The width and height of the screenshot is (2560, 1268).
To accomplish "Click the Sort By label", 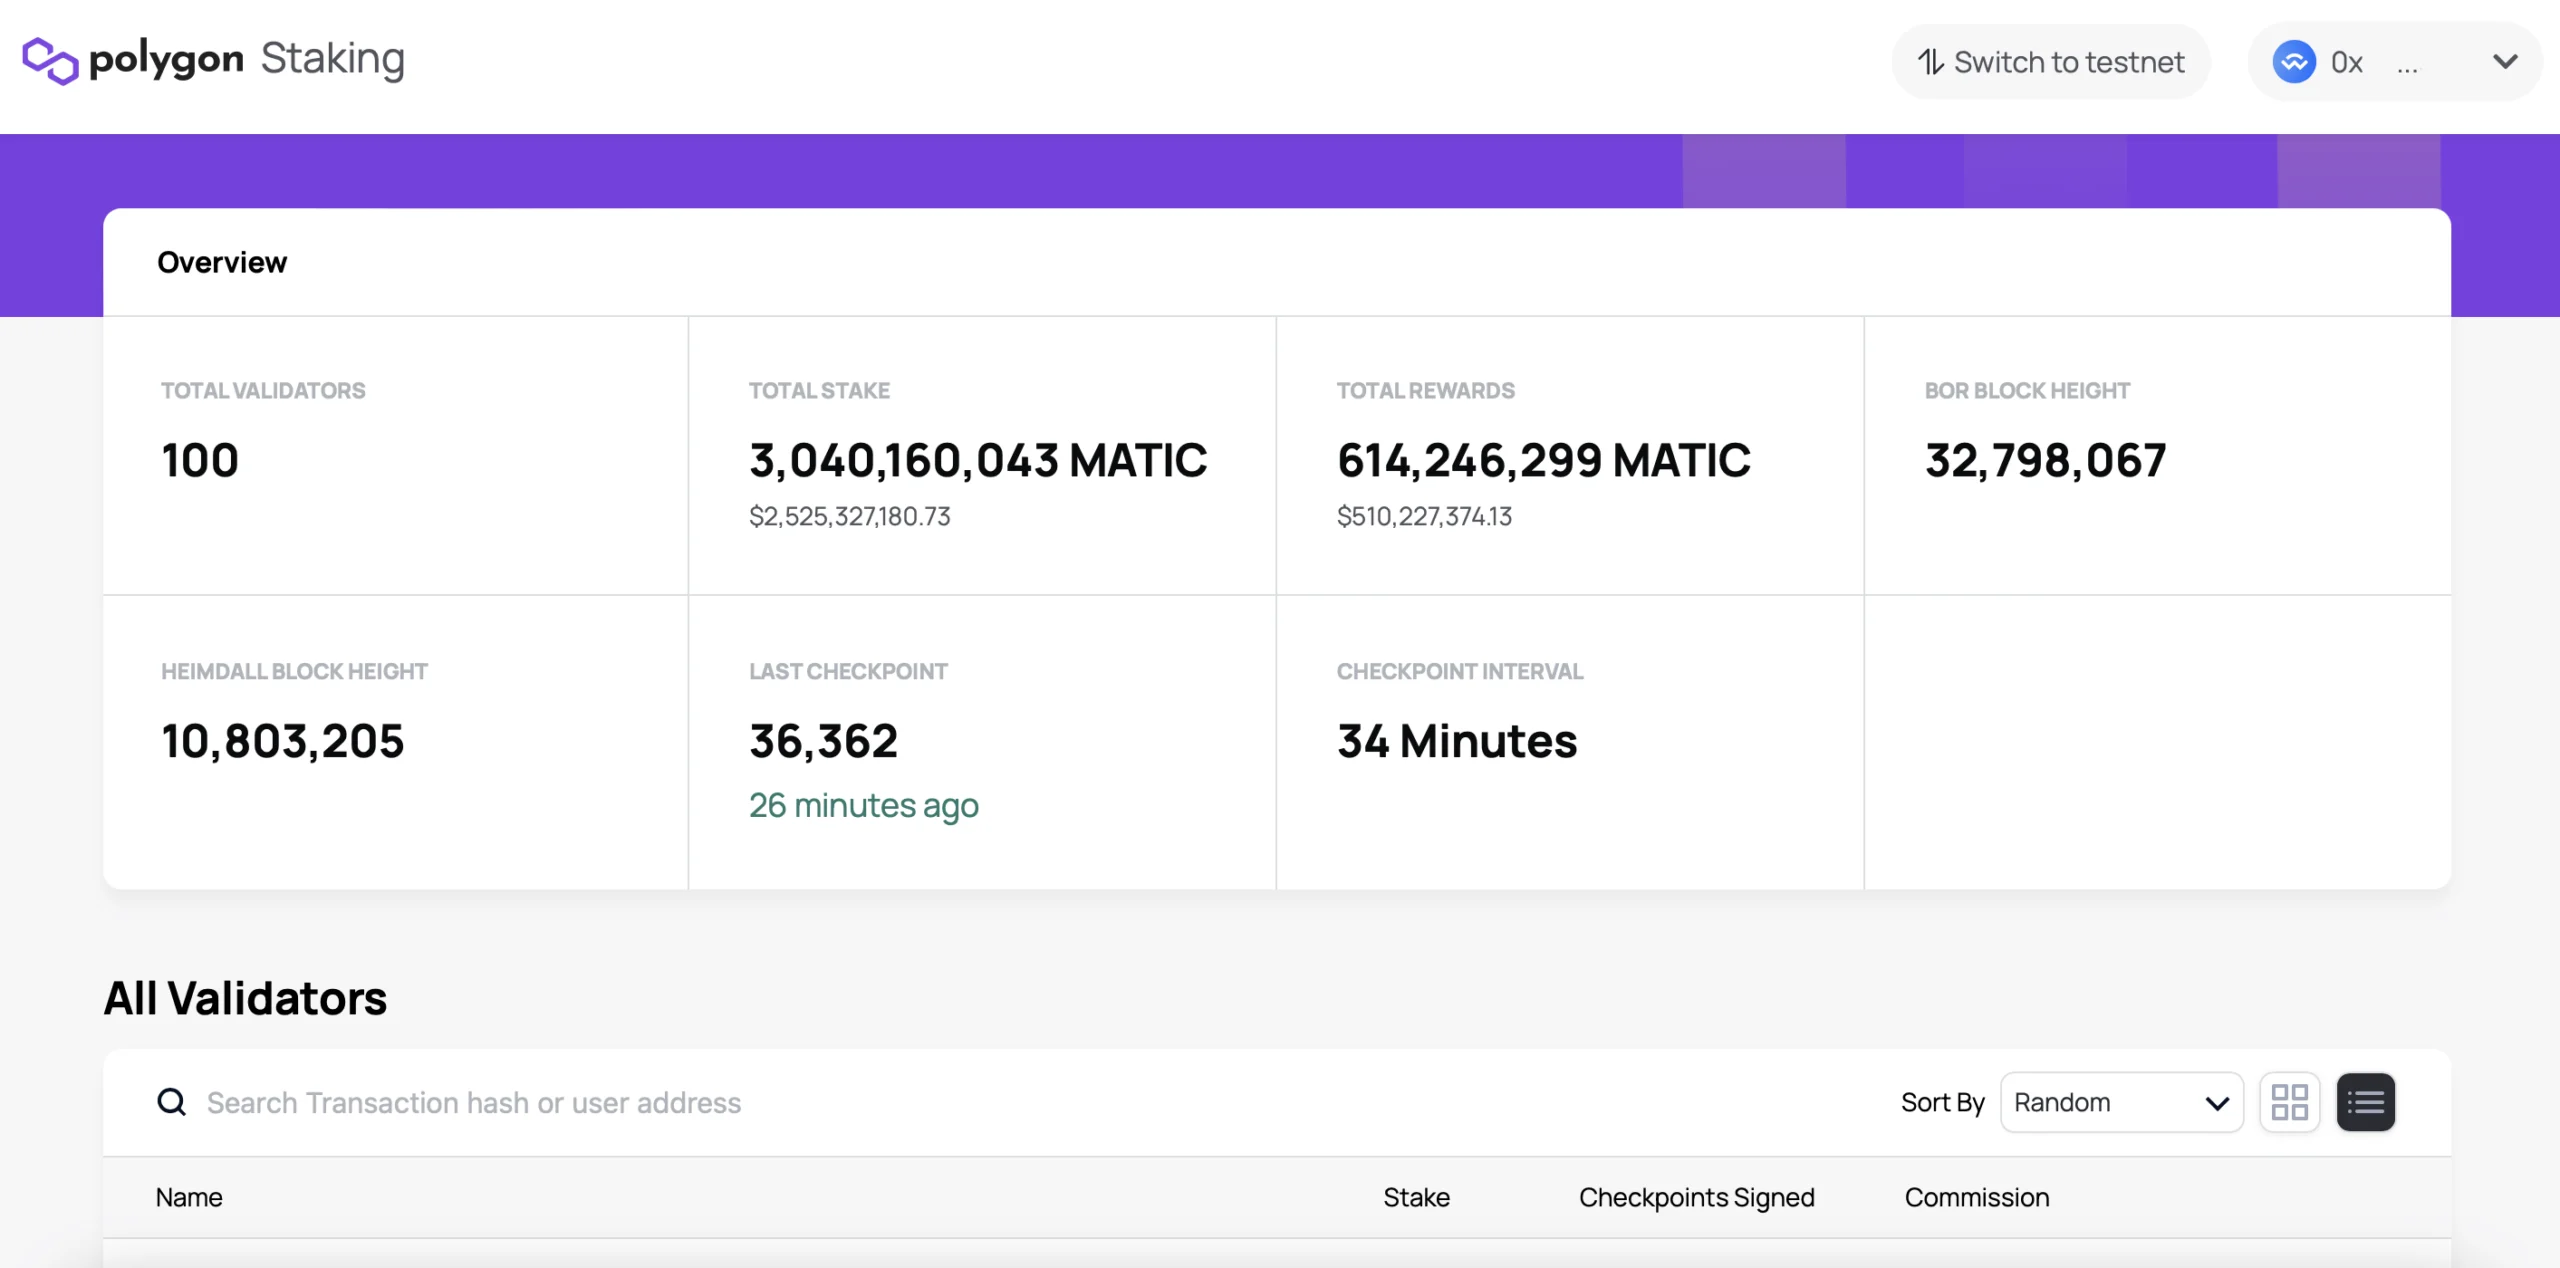I will click(x=1942, y=1102).
